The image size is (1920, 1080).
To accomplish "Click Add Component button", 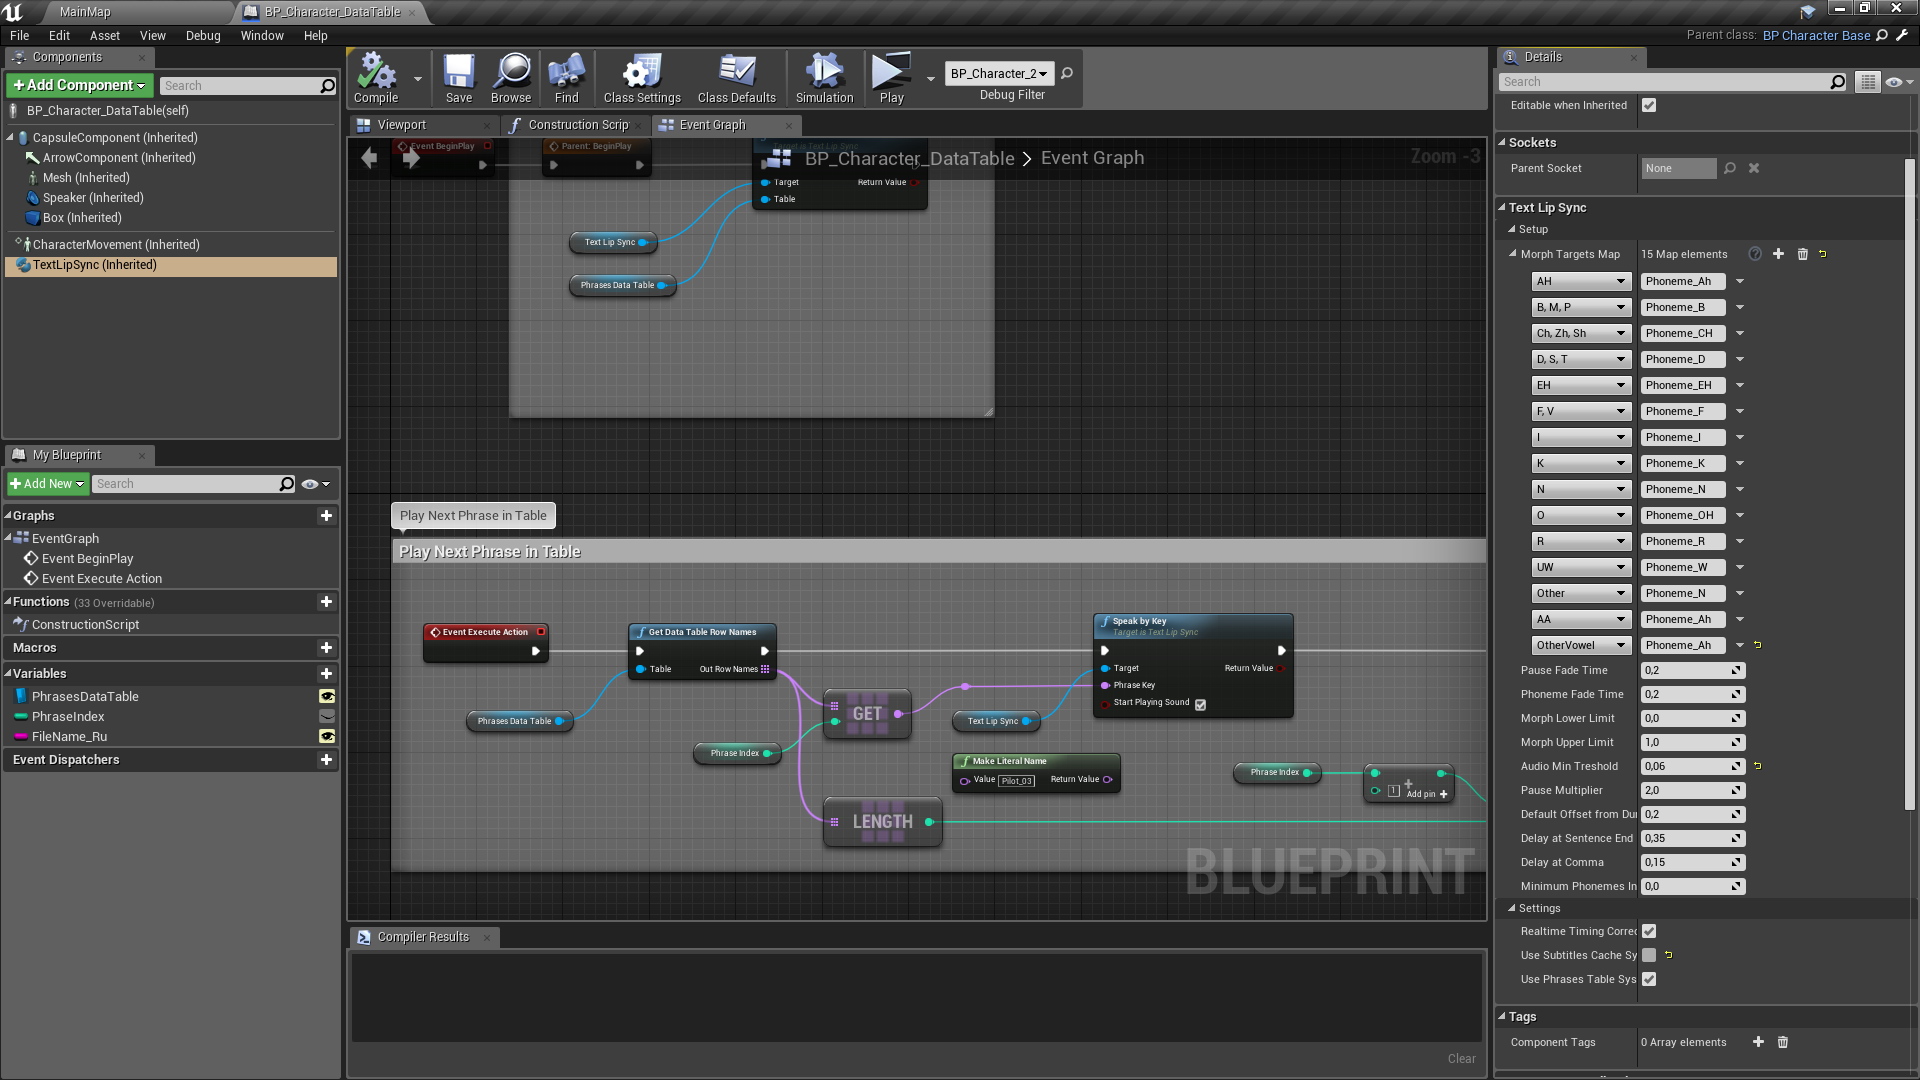I will coord(80,86).
